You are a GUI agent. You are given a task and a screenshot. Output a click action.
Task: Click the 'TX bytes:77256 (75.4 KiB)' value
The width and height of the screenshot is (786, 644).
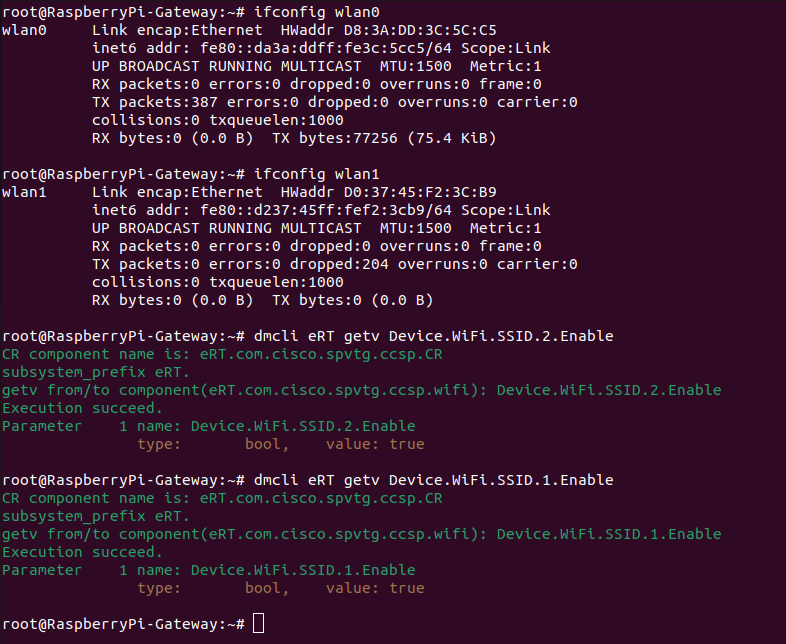[x=384, y=138]
